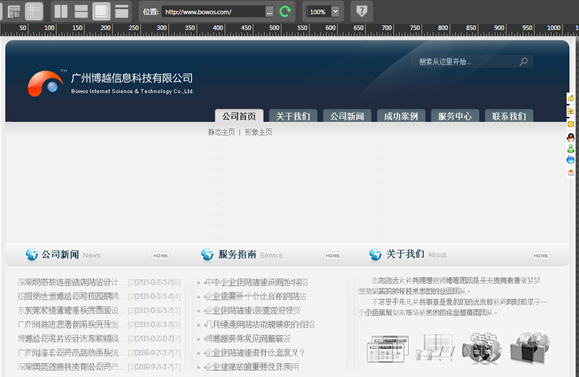Refresh the page with the green reload icon
The width and height of the screenshot is (579, 377).
[285, 11]
